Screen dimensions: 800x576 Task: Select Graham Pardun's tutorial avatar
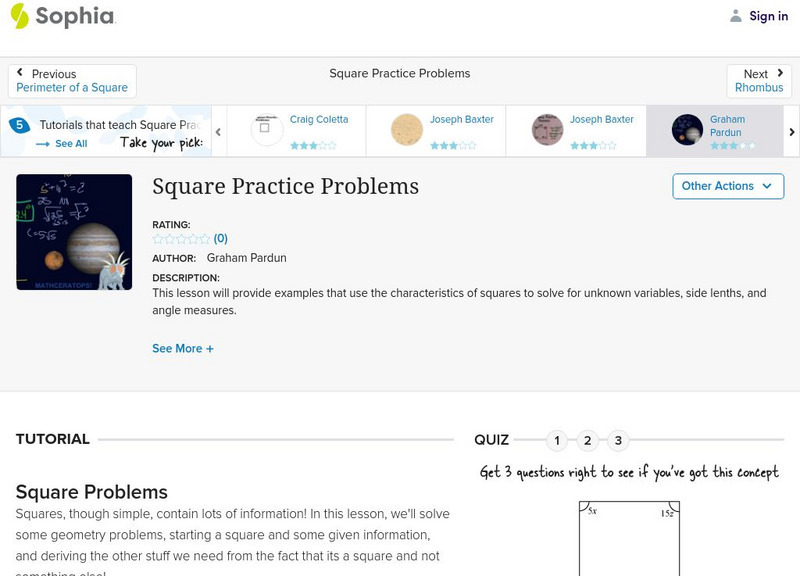click(x=688, y=130)
